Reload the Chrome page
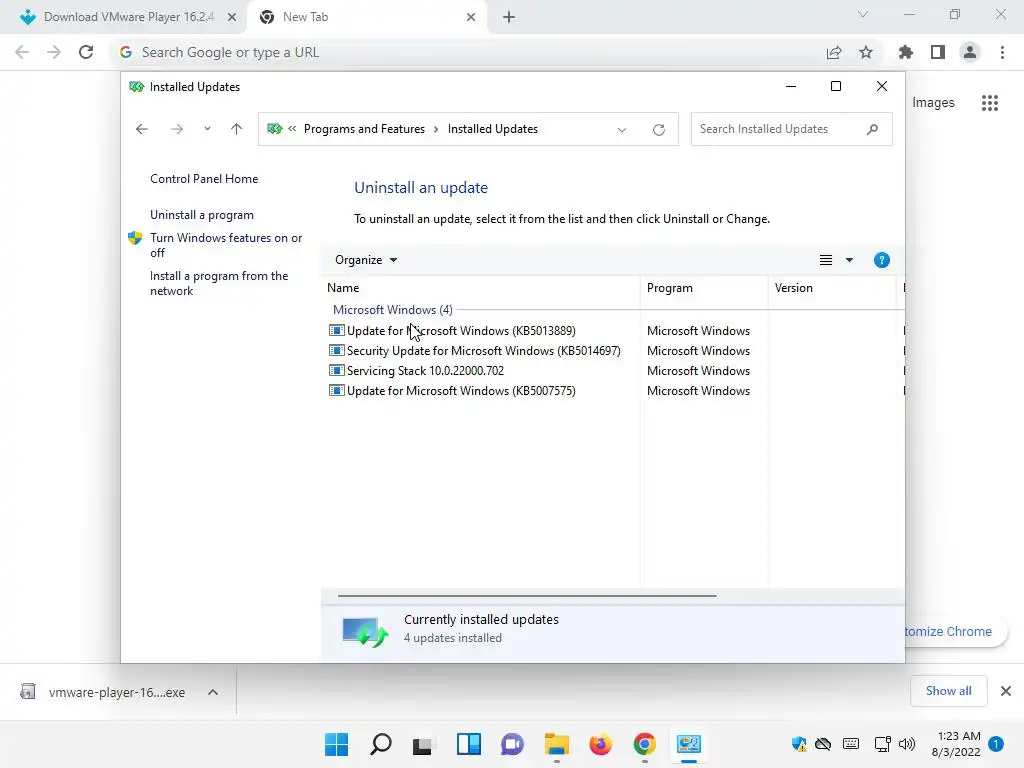 (x=86, y=52)
